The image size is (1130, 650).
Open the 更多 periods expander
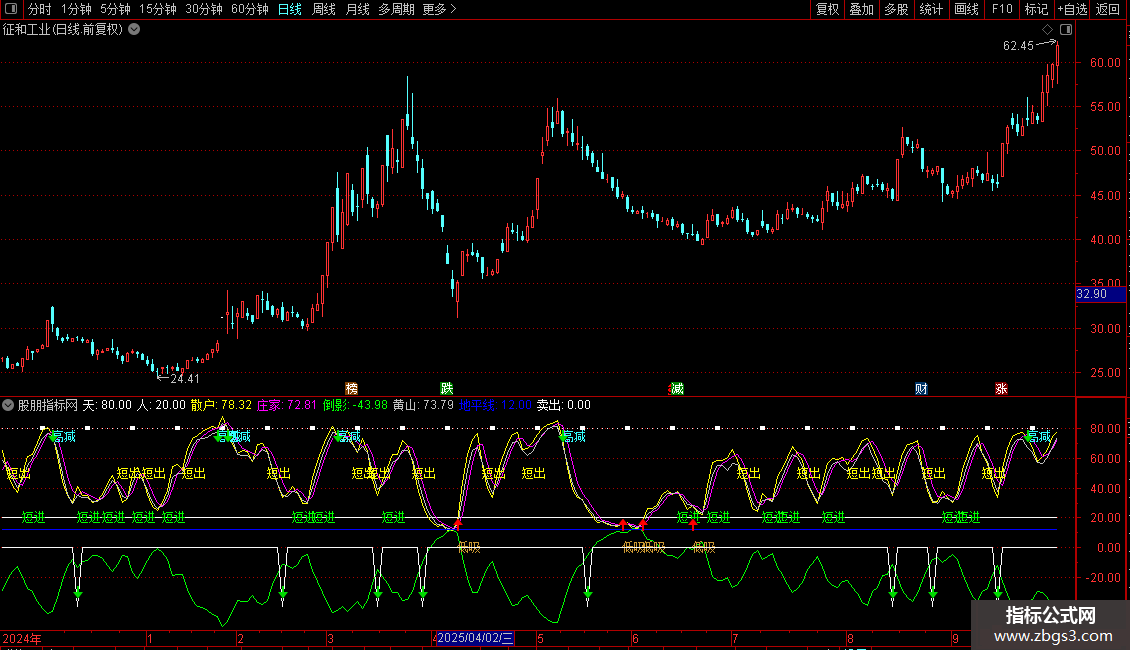click(x=439, y=9)
